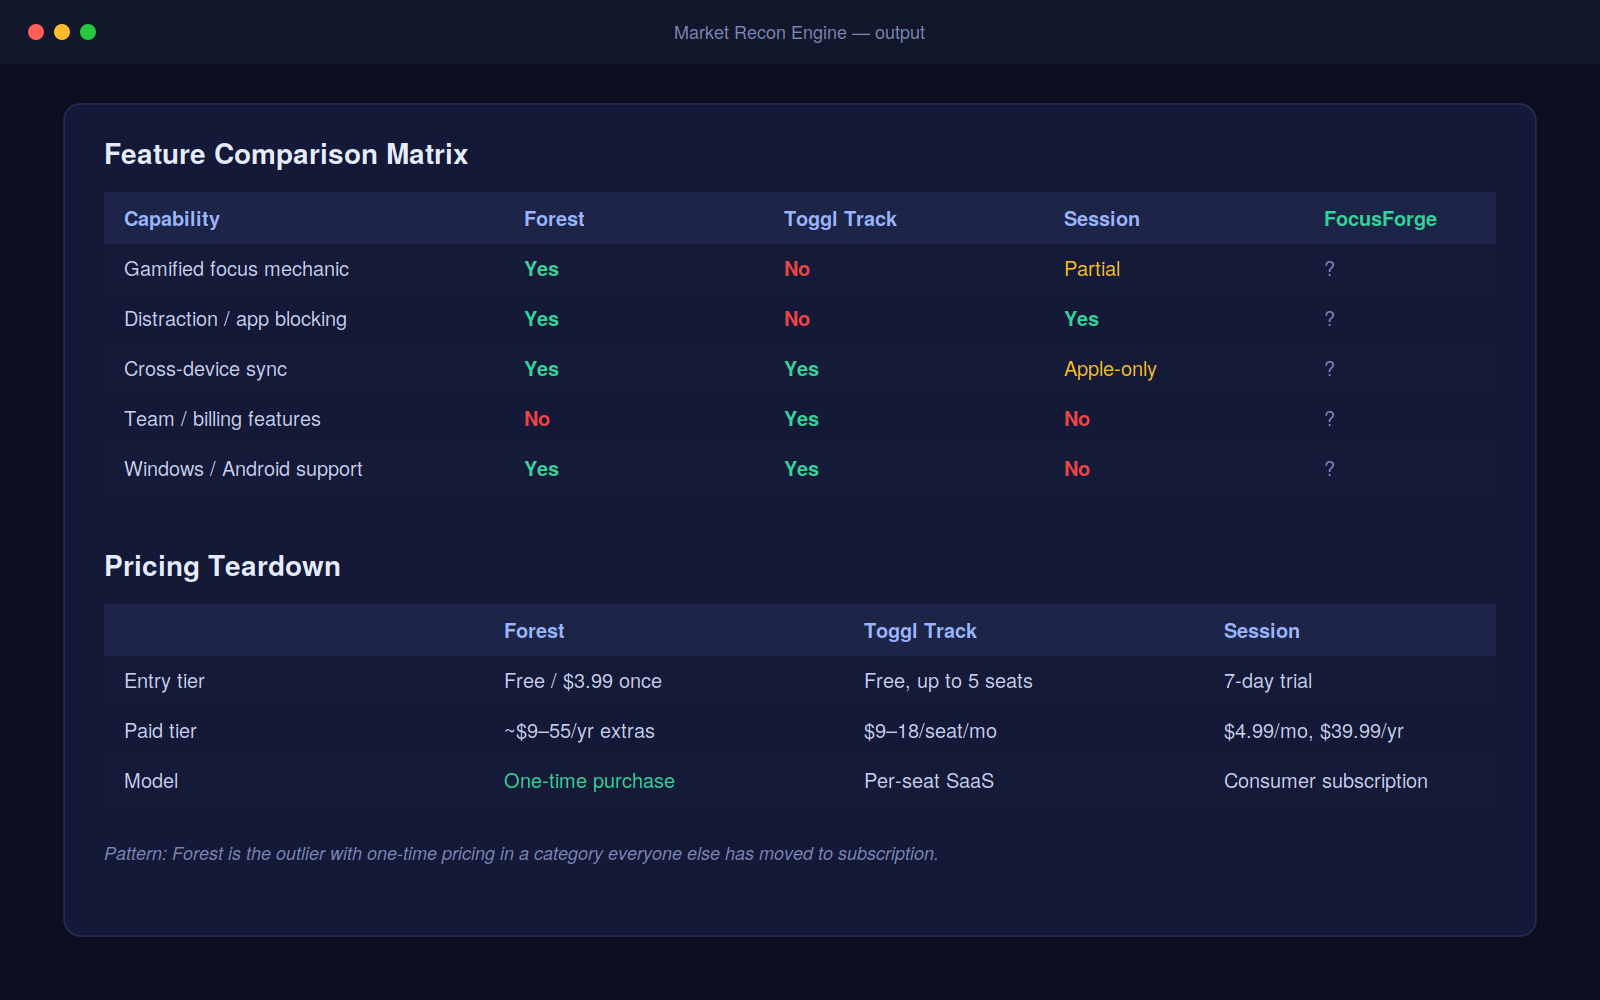Select the 'Cross-device sync' row label
Screen dimensions: 1600x1000
pyautogui.click(x=205, y=369)
